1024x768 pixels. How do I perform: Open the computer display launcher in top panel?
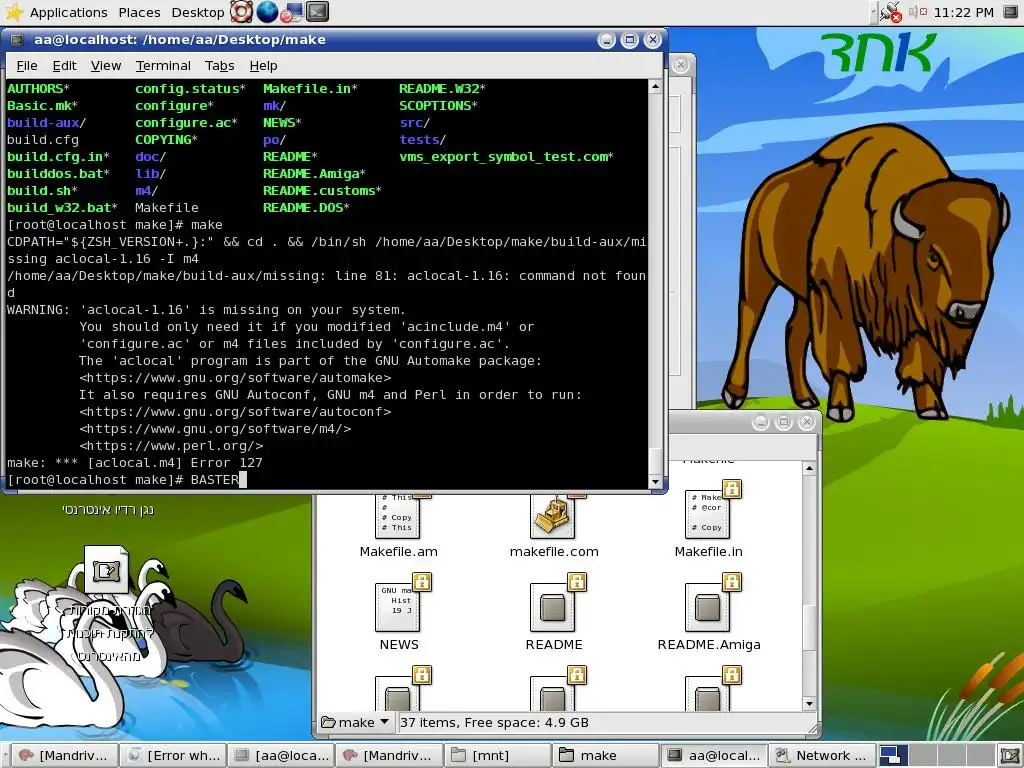292,12
